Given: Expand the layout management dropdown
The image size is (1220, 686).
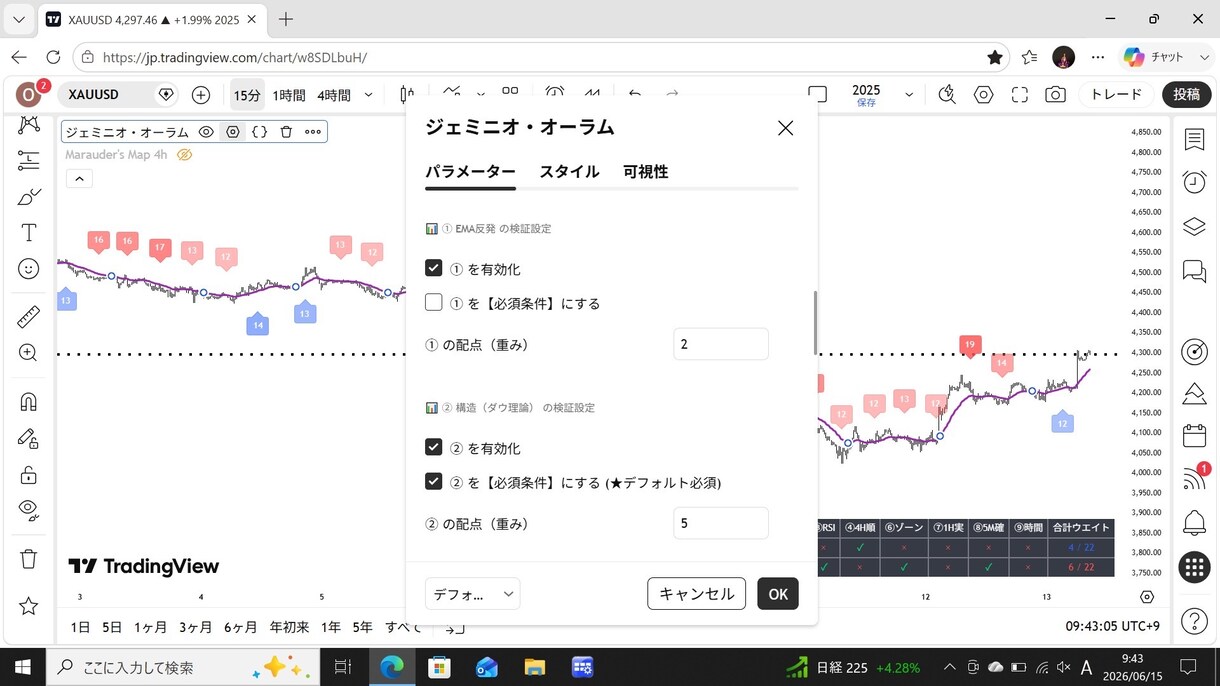Looking at the screenshot, I should [x=909, y=95].
